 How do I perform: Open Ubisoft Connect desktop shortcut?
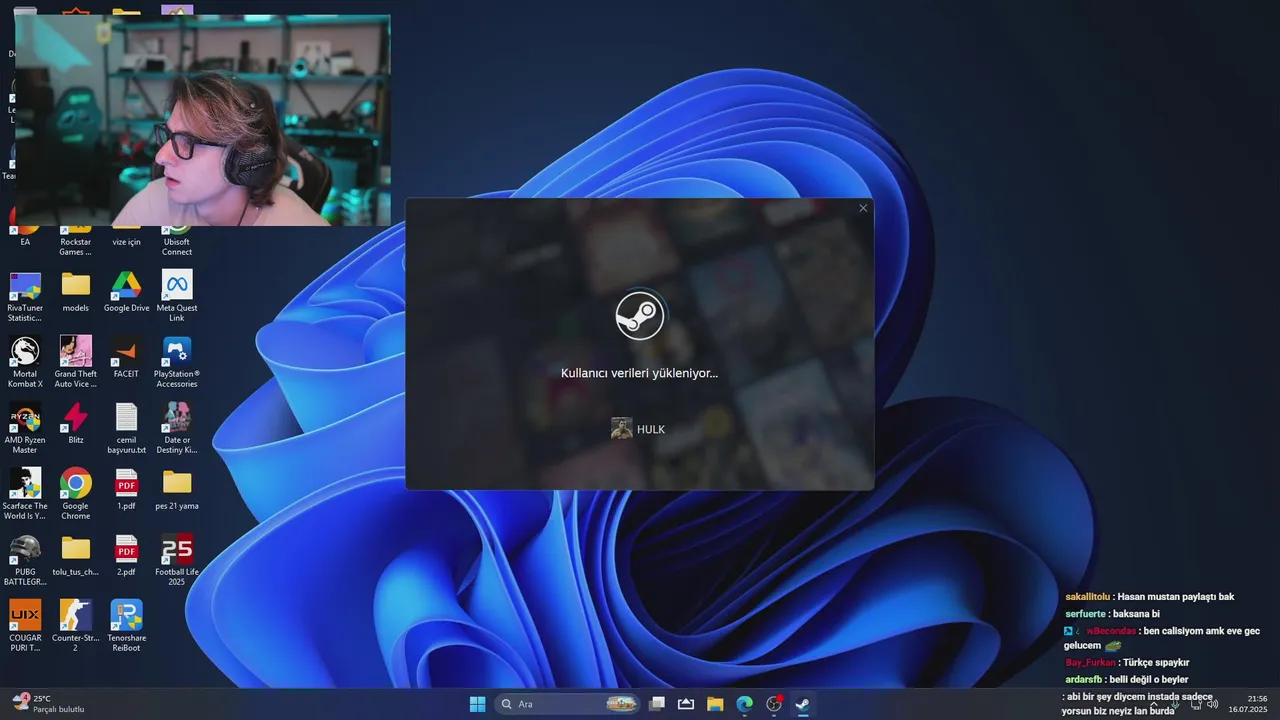[x=177, y=241]
